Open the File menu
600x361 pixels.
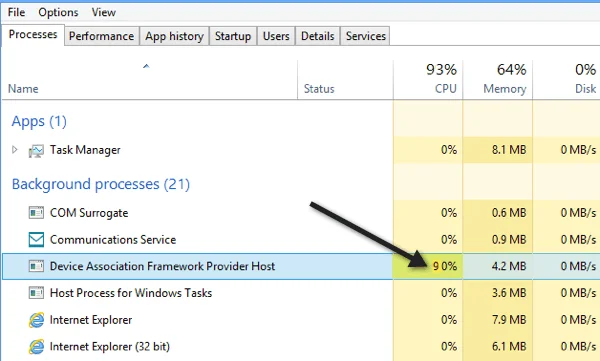(x=16, y=12)
